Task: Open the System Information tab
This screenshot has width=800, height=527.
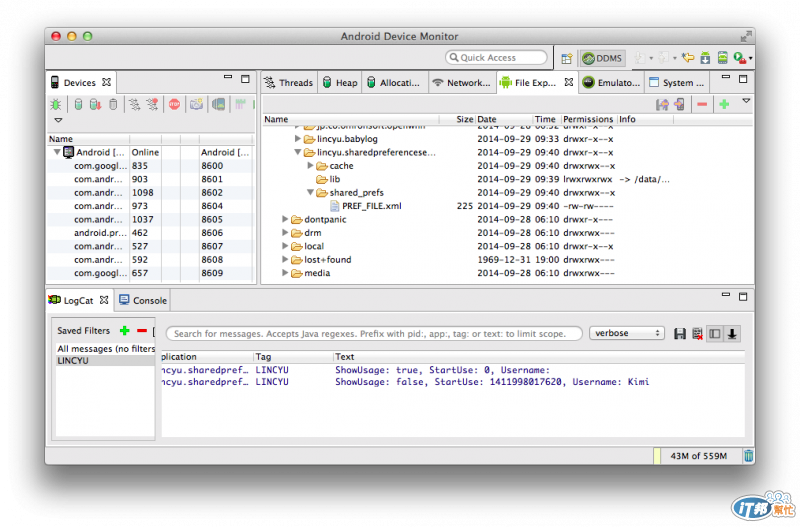Action: pos(677,83)
